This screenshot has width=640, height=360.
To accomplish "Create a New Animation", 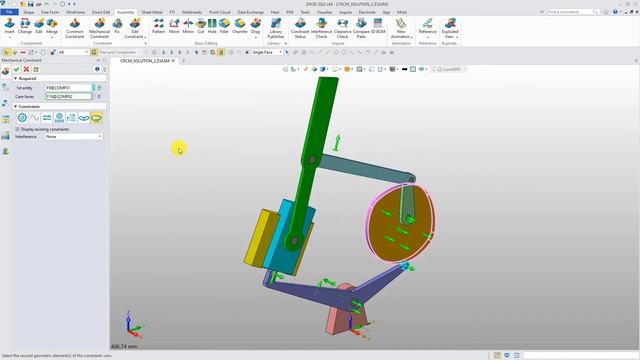I will (401, 28).
